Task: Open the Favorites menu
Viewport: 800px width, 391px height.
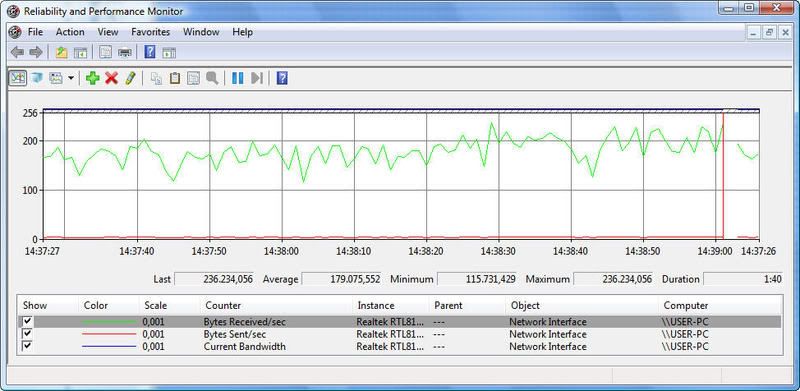Action: point(151,32)
